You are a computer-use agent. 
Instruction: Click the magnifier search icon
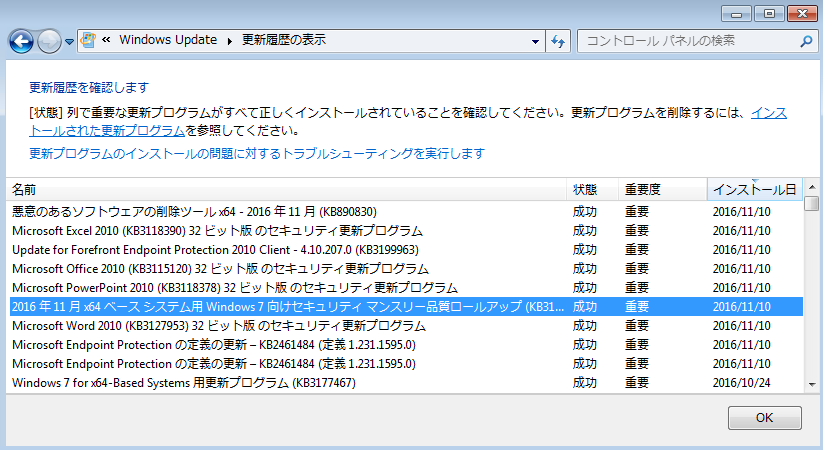(806, 41)
